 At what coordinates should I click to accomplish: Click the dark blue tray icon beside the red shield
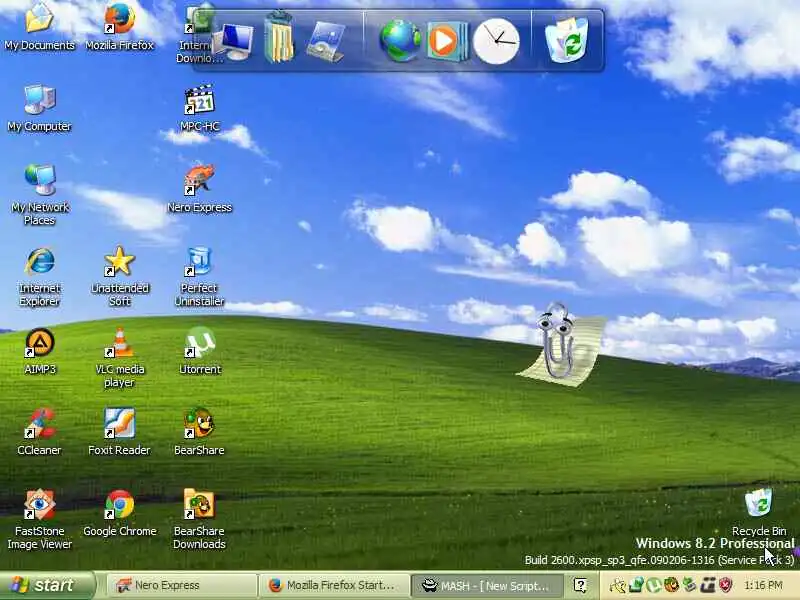[x=708, y=585]
